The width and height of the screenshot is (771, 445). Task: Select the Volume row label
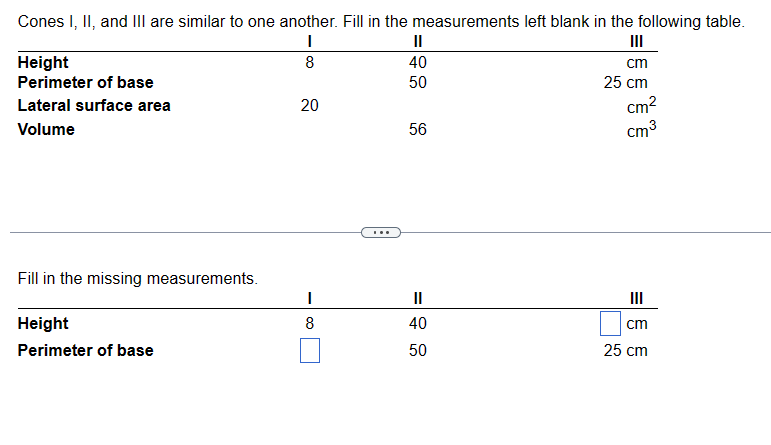point(46,129)
